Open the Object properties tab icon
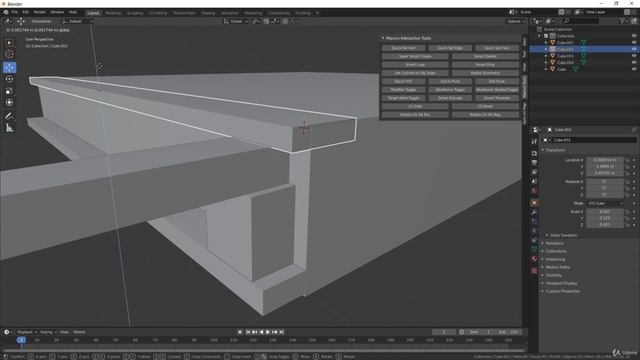 click(x=534, y=202)
